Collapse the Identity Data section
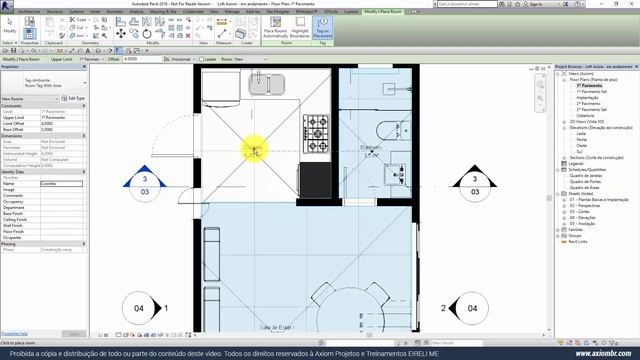Screen dimensions: 640x360 tap(84, 172)
